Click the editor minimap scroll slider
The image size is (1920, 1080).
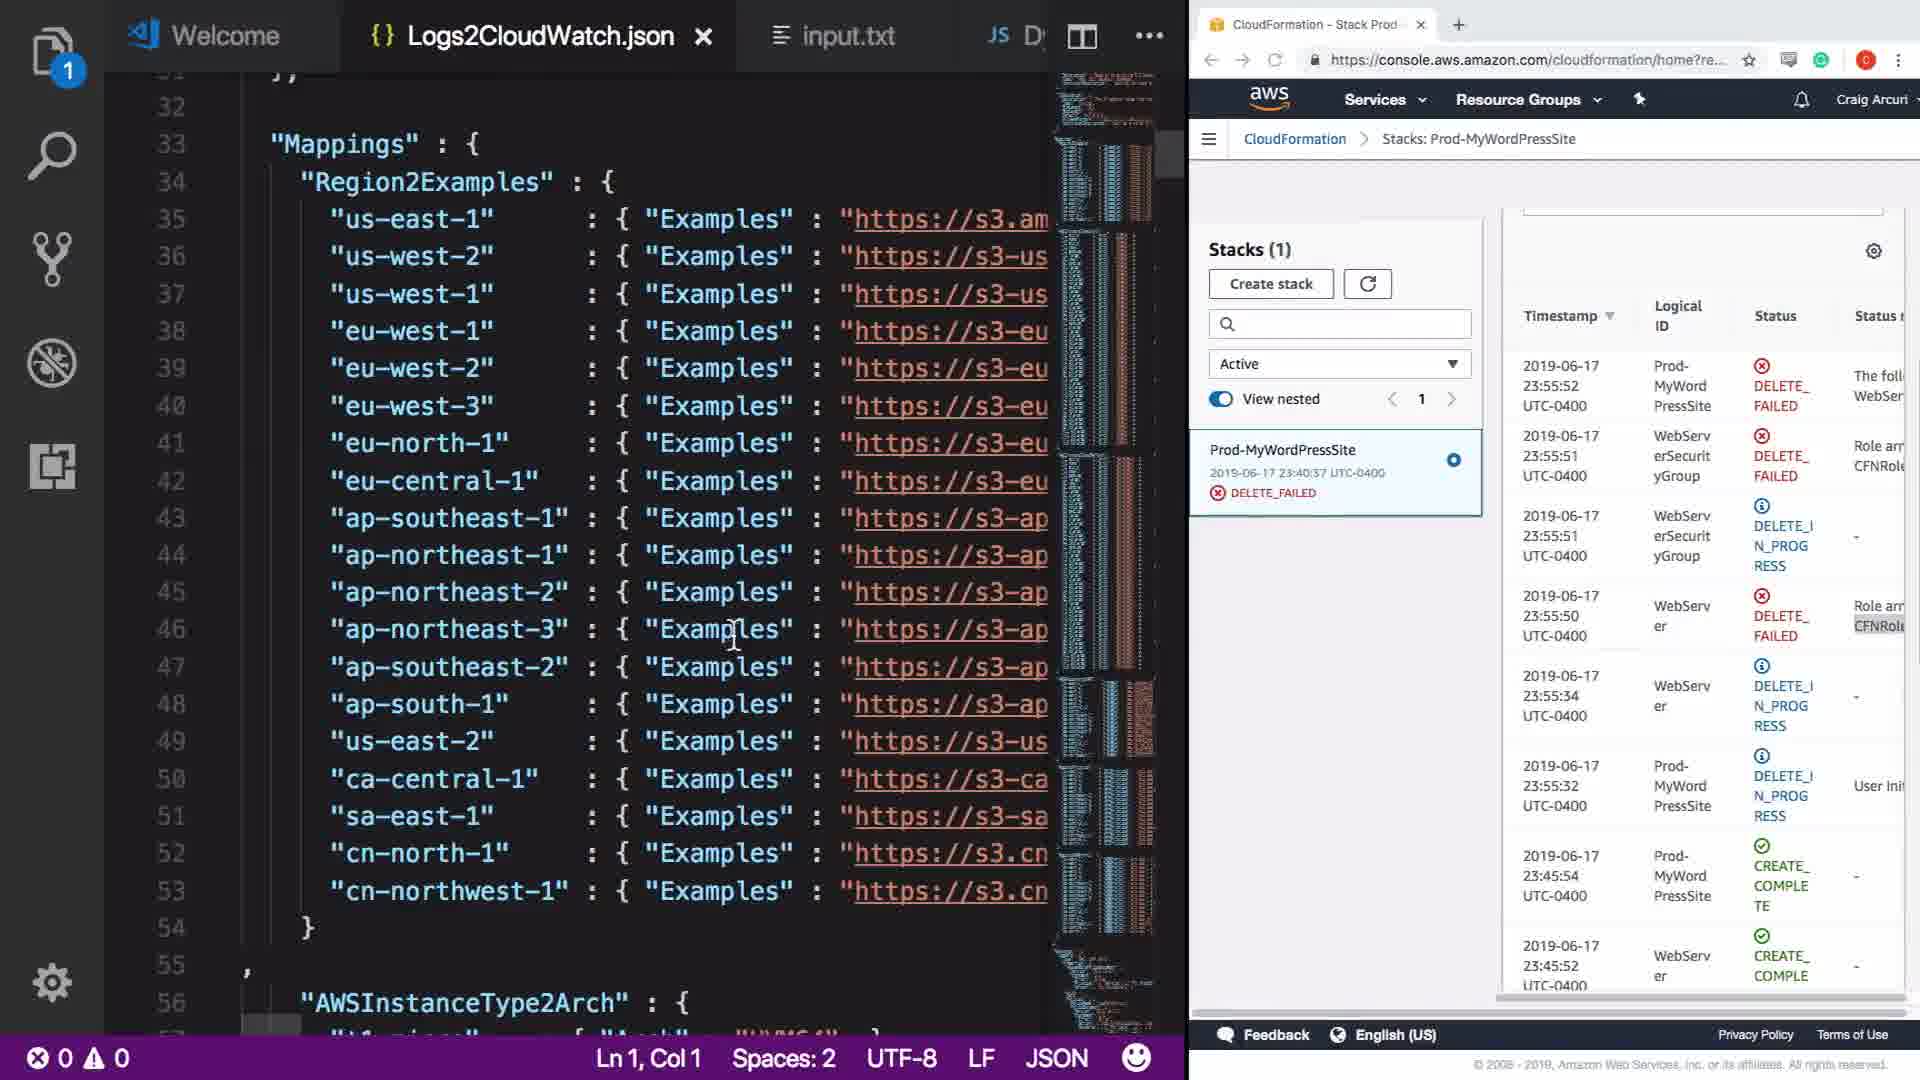click(1169, 153)
